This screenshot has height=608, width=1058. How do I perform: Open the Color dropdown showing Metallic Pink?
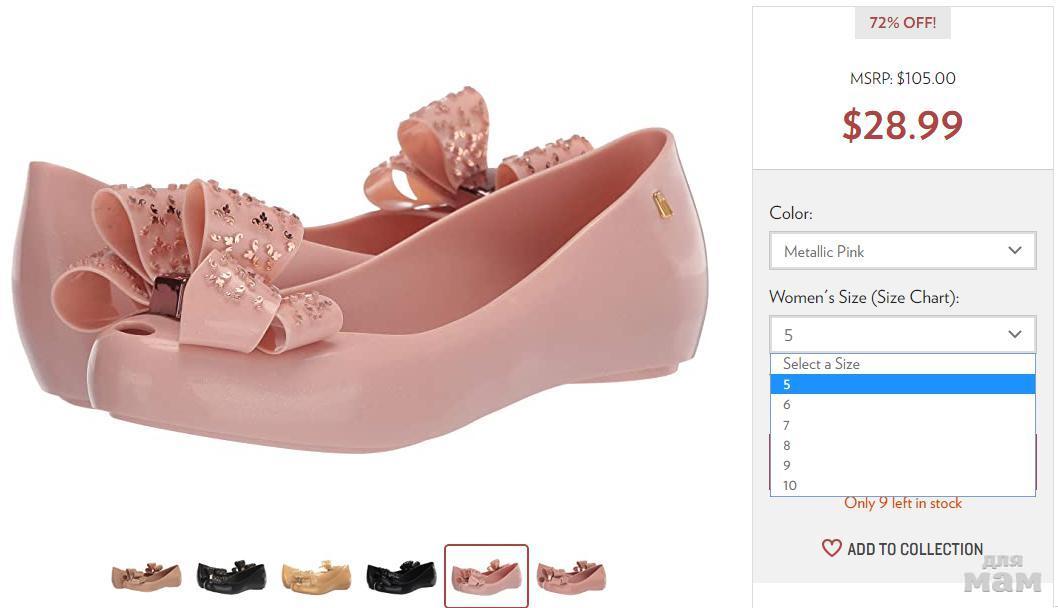(902, 251)
